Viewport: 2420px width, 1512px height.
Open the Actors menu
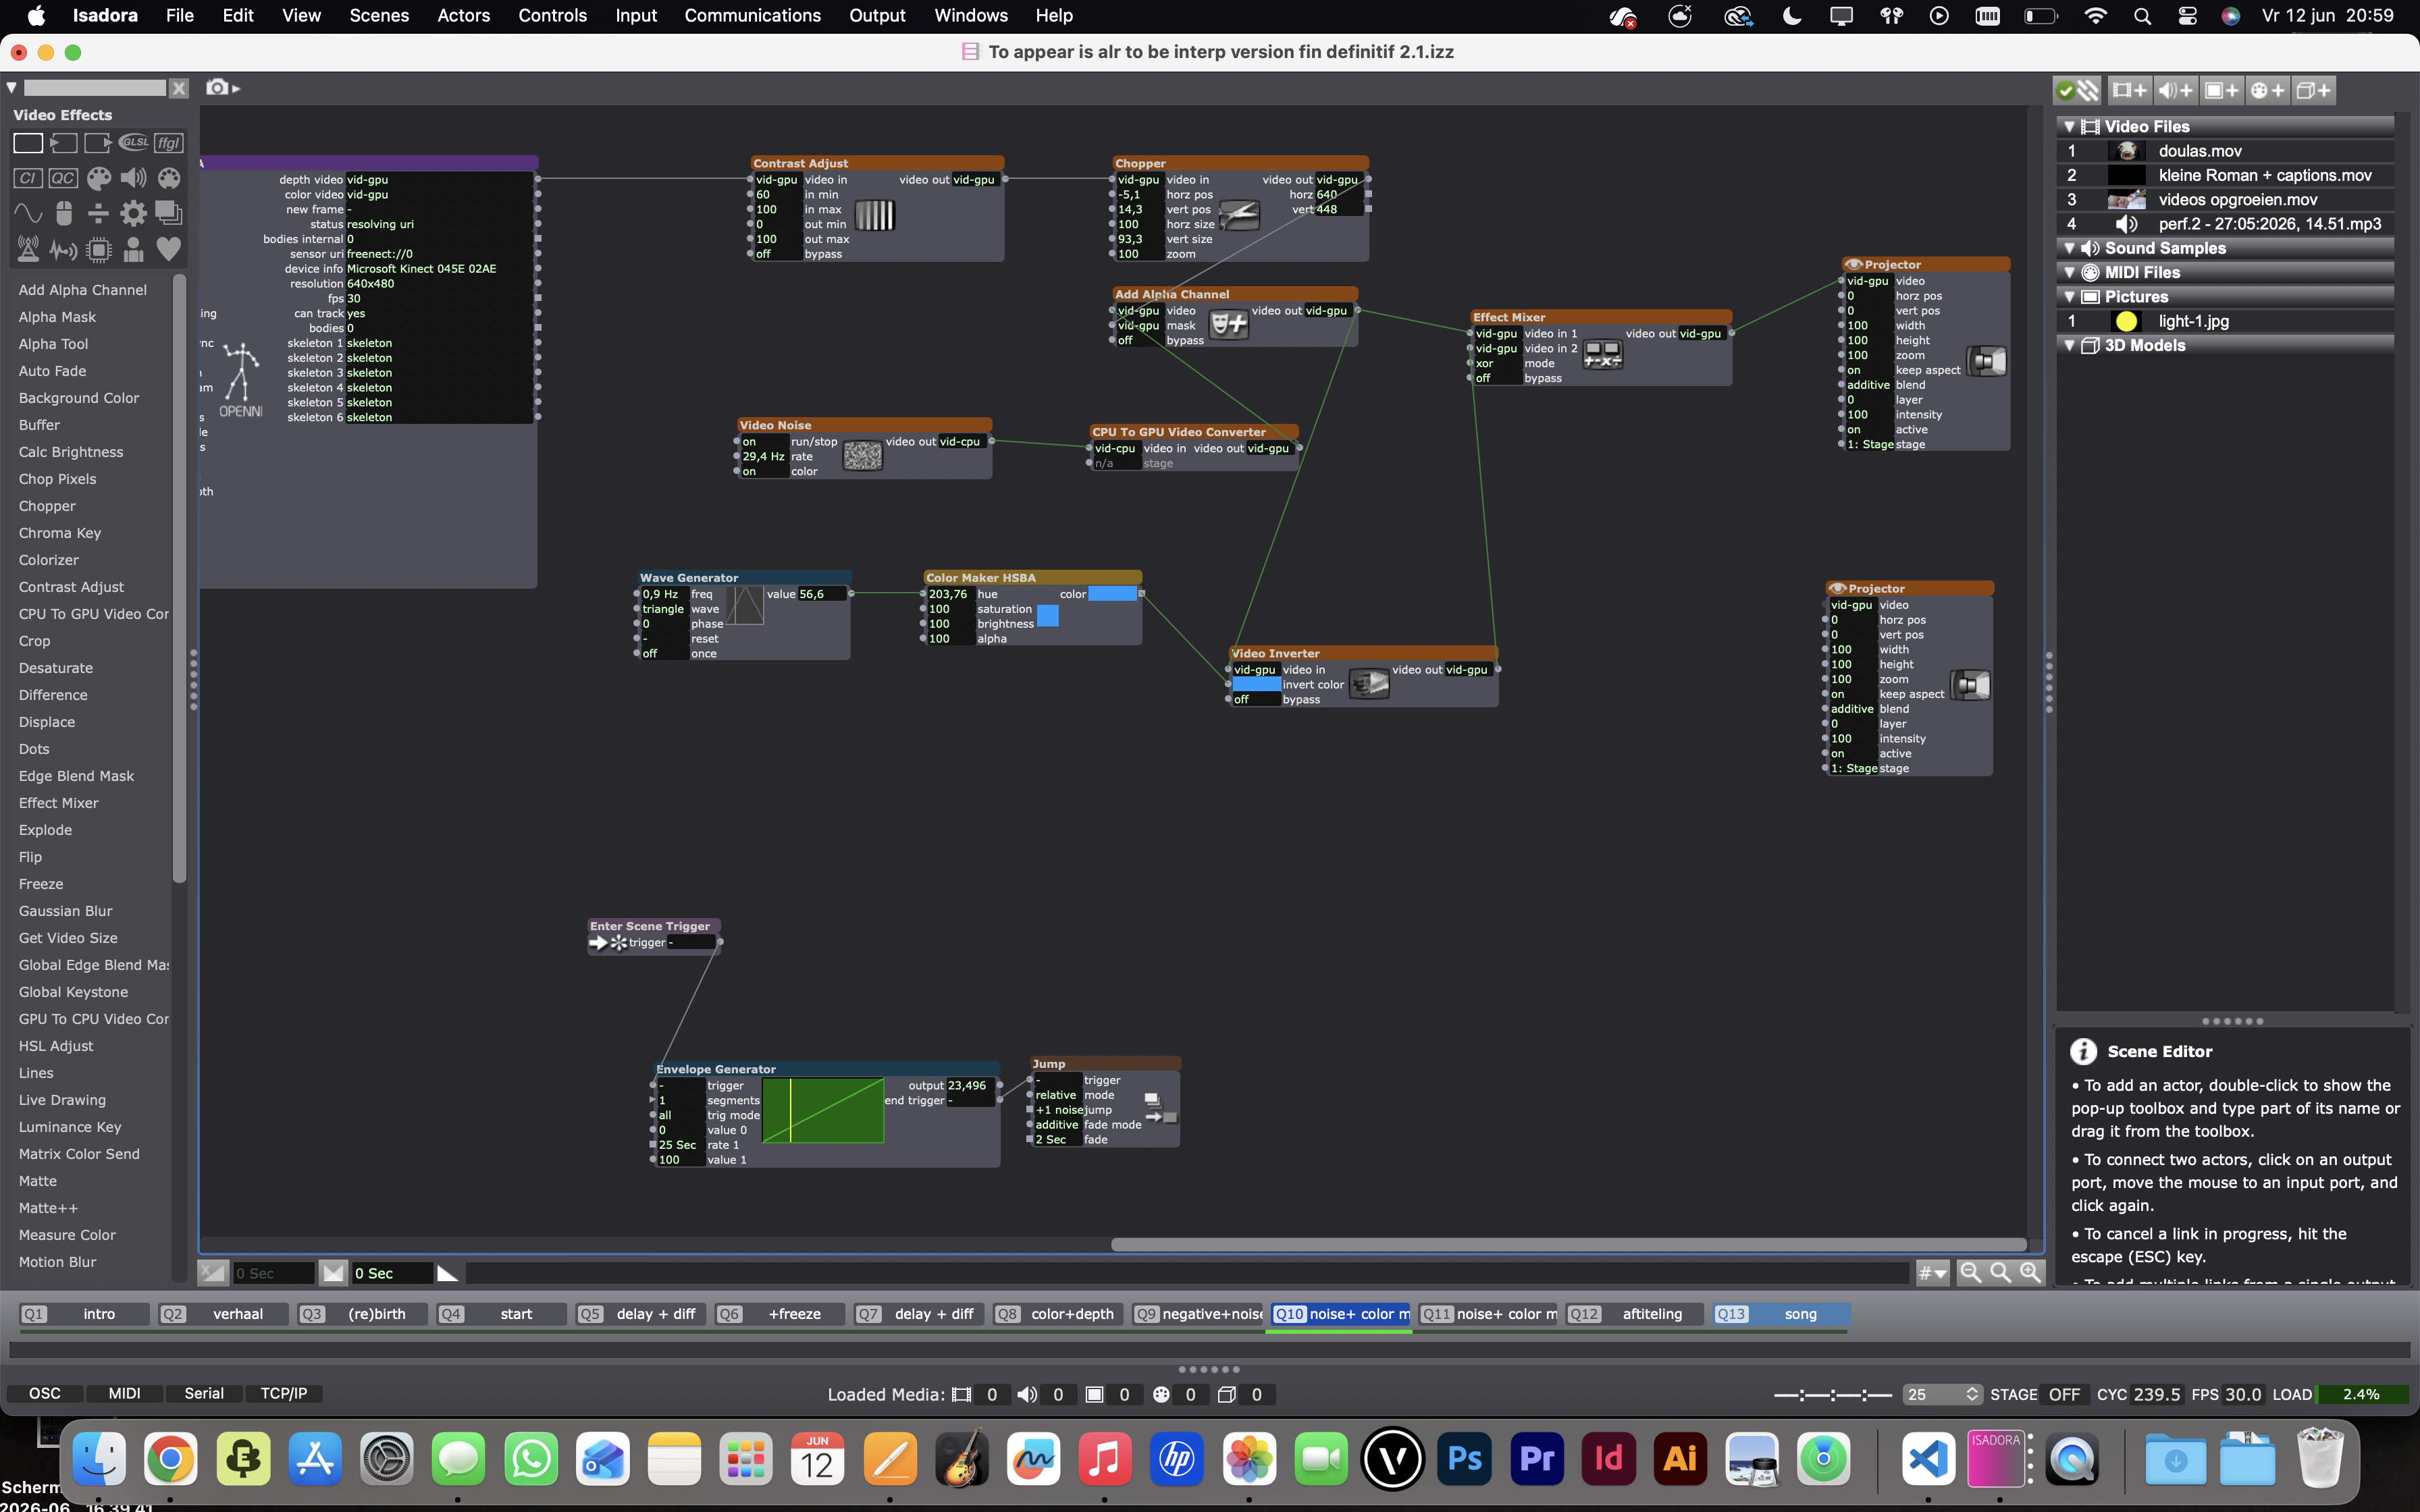[463, 16]
